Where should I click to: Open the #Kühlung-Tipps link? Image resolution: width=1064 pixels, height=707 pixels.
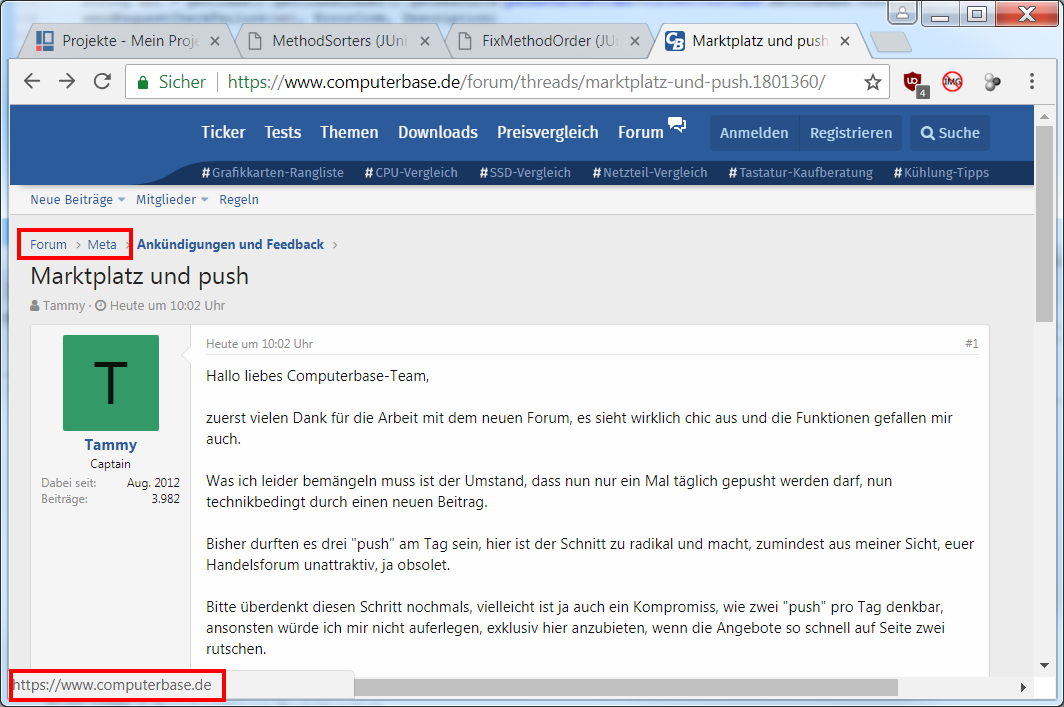coord(941,172)
